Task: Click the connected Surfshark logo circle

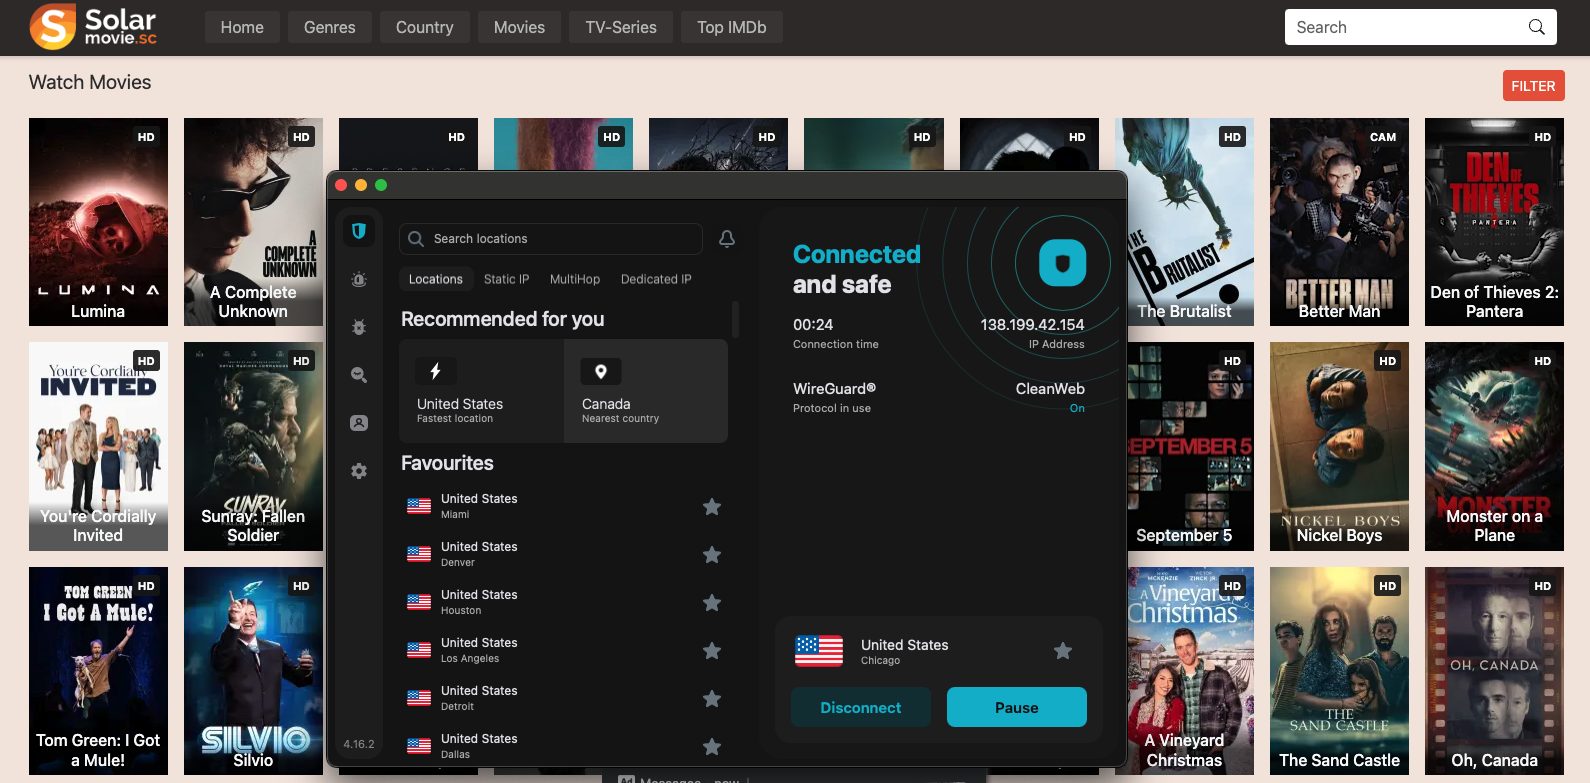Action: coord(1062,263)
